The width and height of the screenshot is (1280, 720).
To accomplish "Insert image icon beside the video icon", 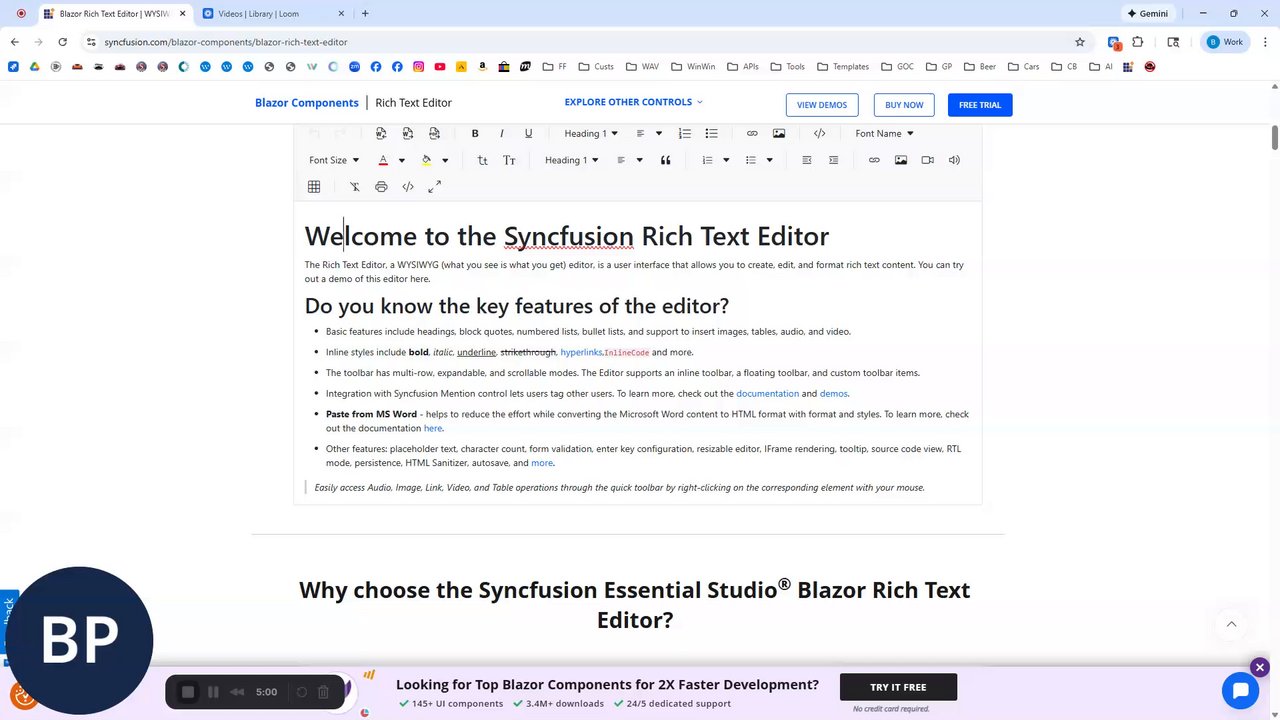I will click(x=901, y=160).
